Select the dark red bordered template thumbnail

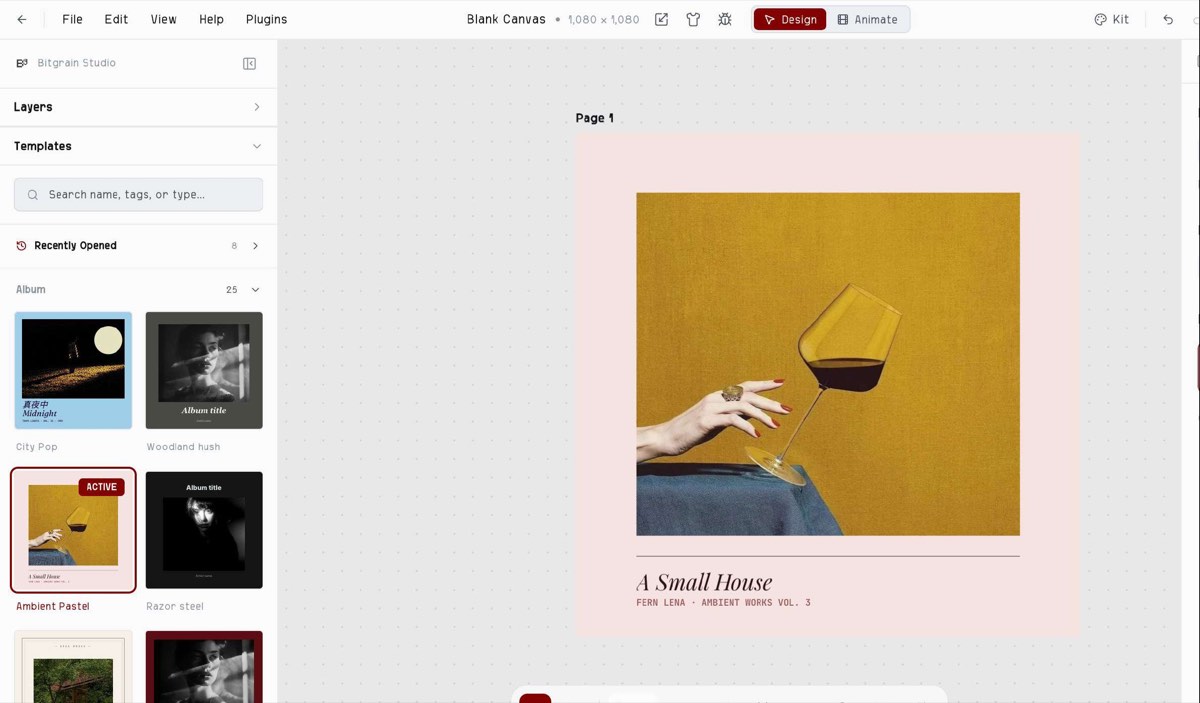click(x=204, y=667)
